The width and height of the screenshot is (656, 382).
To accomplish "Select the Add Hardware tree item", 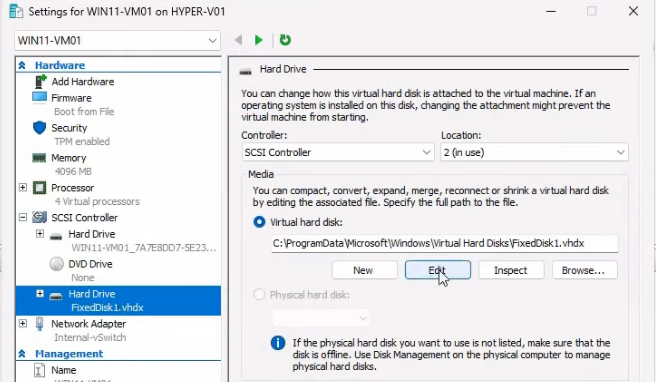I will [83, 82].
